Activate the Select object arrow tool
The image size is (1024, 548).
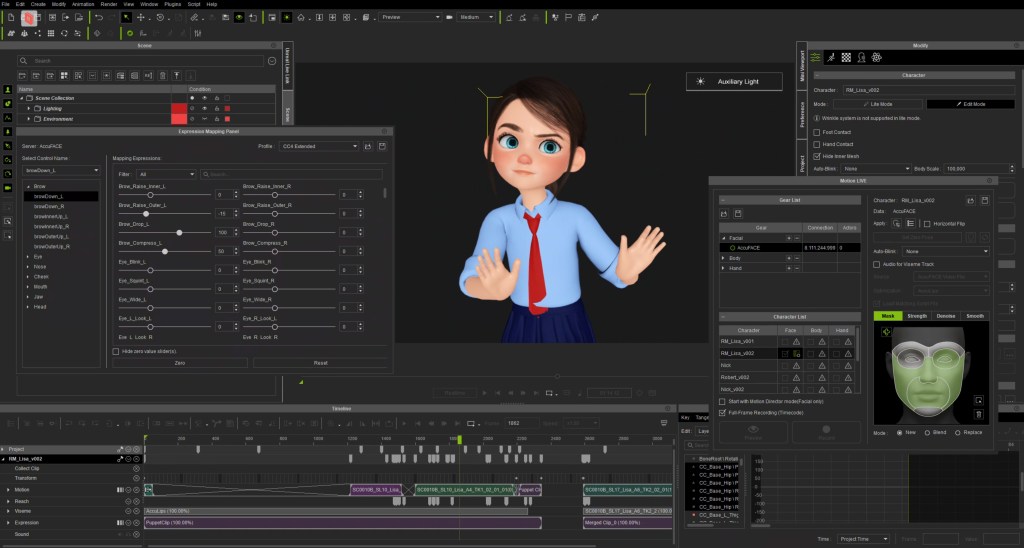tap(126, 17)
